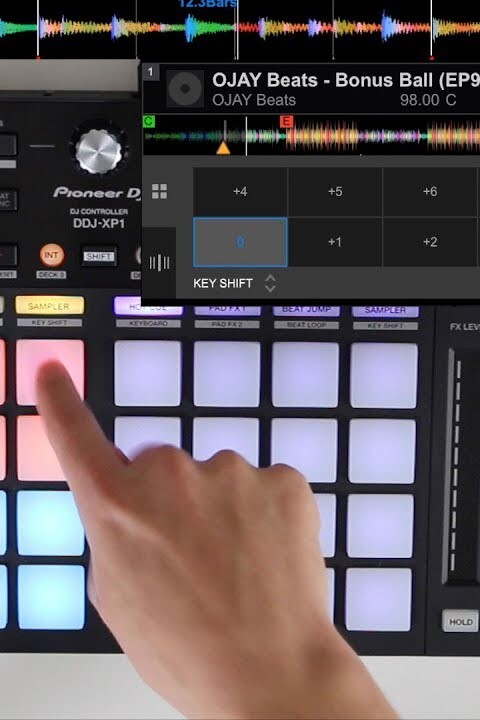Viewport: 480px width, 720px height.
Task: Select the +1 key shift cell
Action: click(x=335, y=242)
